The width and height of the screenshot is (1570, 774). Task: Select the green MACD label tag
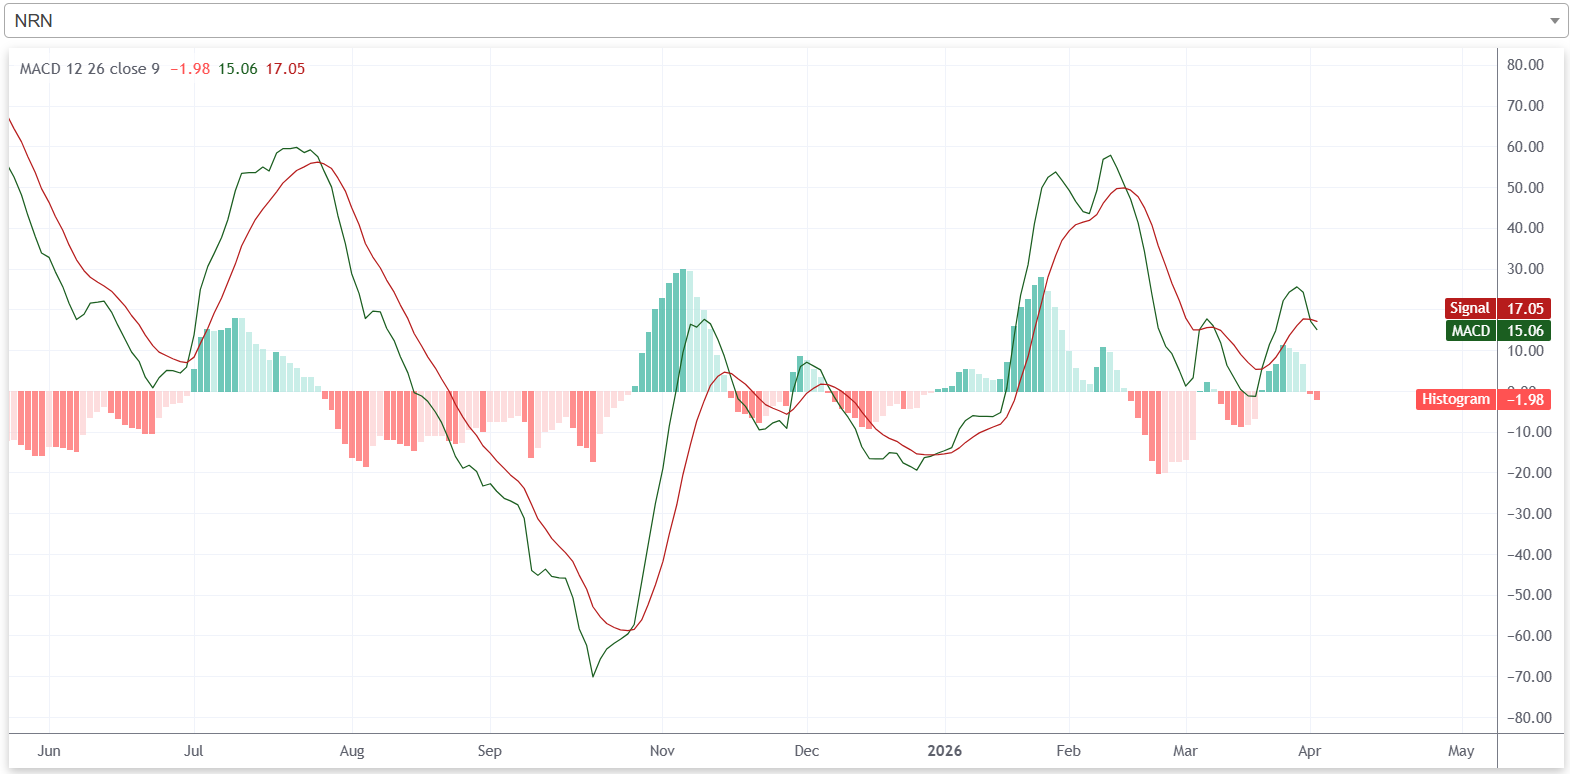click(x=1470, y=331)
